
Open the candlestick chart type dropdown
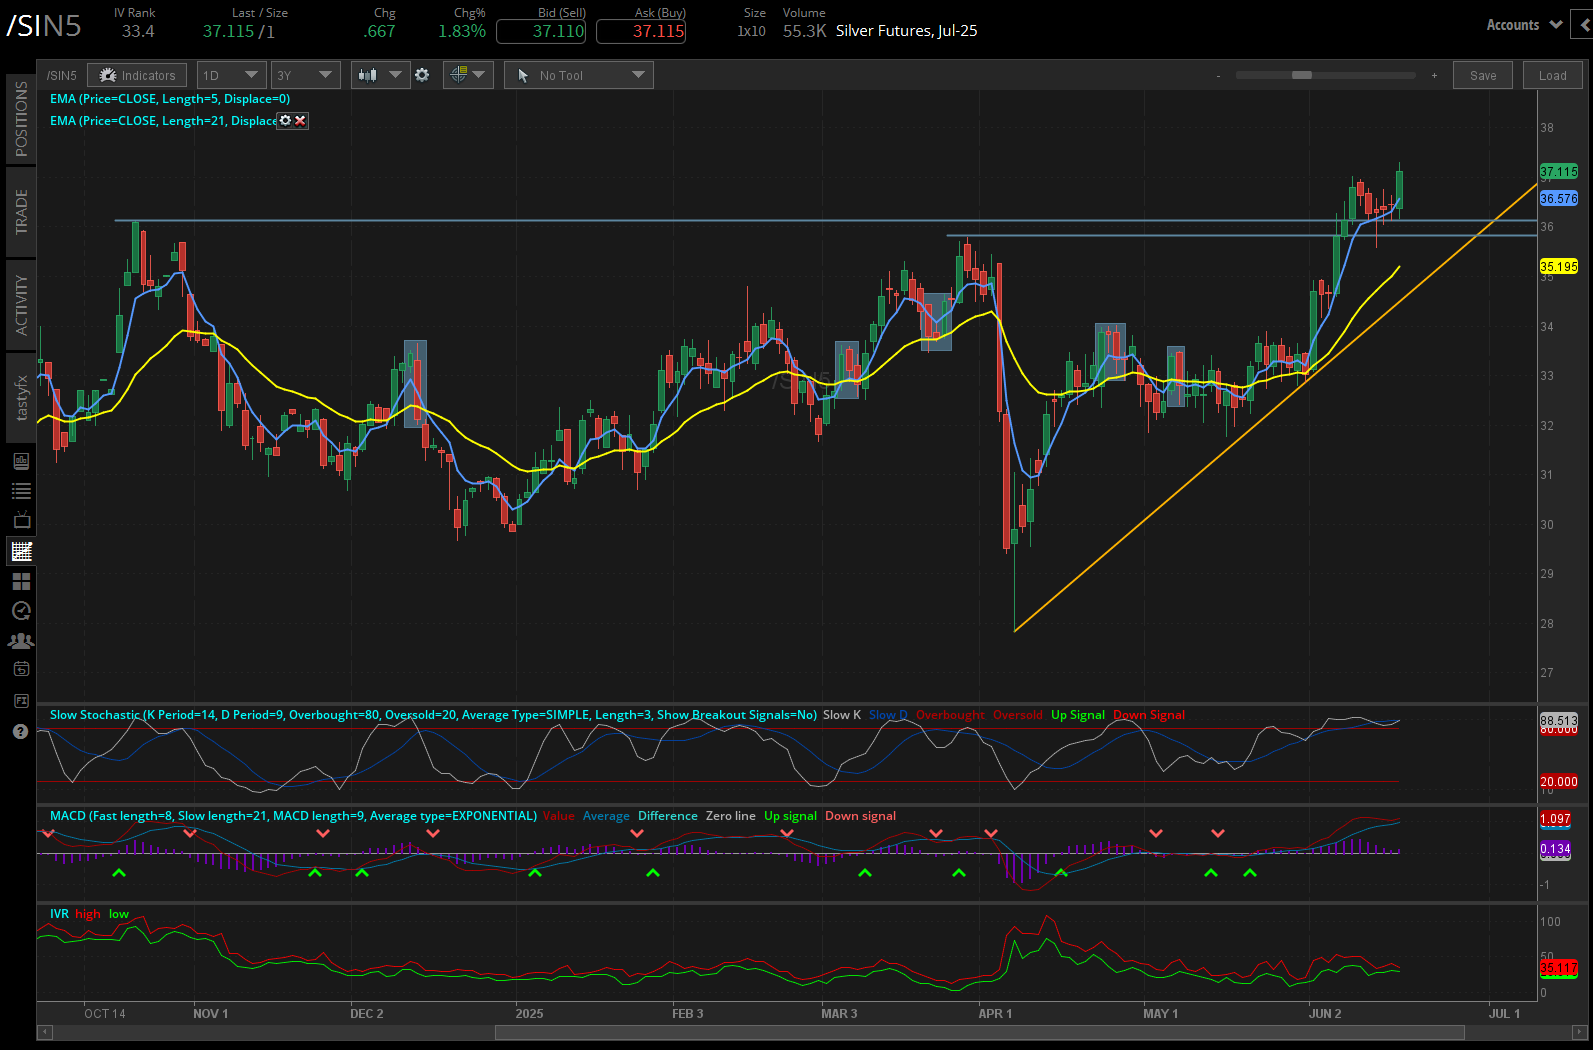[380, 75]
